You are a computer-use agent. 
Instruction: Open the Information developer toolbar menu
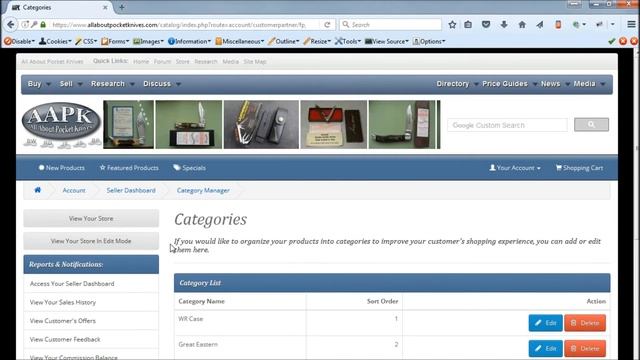[x=189, y=41]
